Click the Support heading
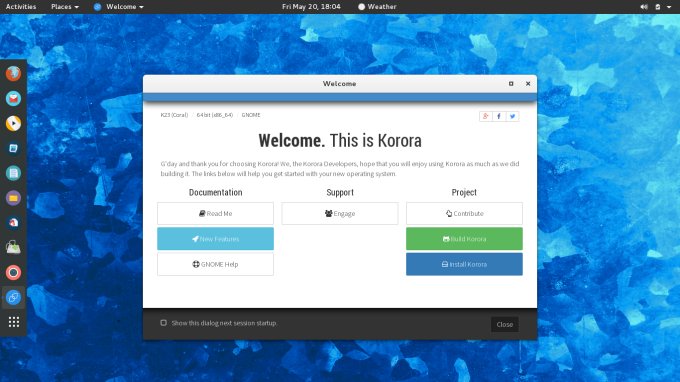This screenshot has height=382, width=680. point(340,193)
